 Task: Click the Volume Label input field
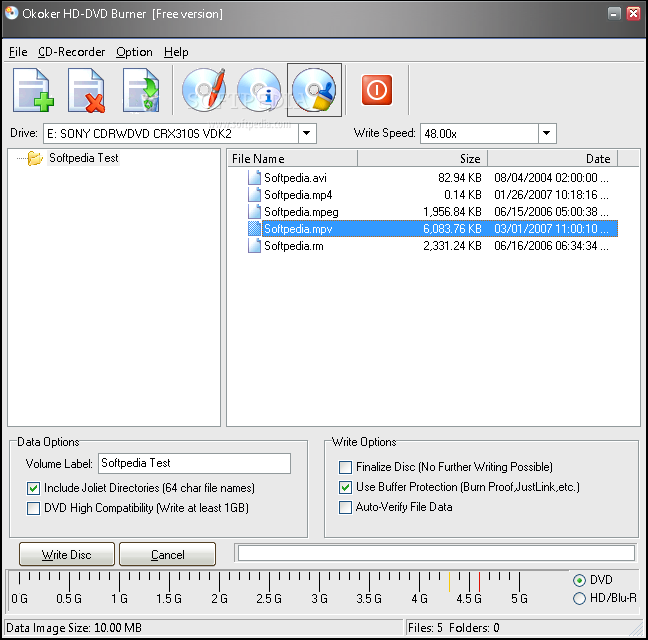coord(194,463)
